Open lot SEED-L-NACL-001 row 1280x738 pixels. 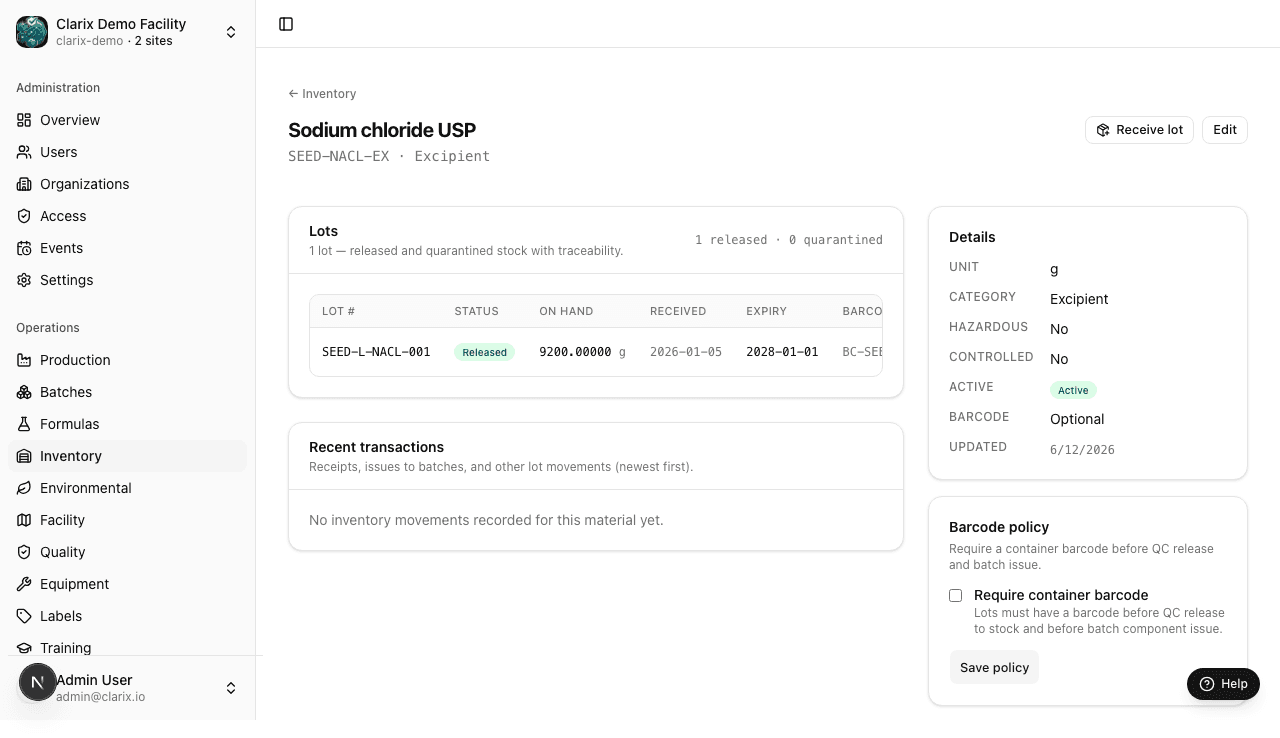(x=596, y=352)
